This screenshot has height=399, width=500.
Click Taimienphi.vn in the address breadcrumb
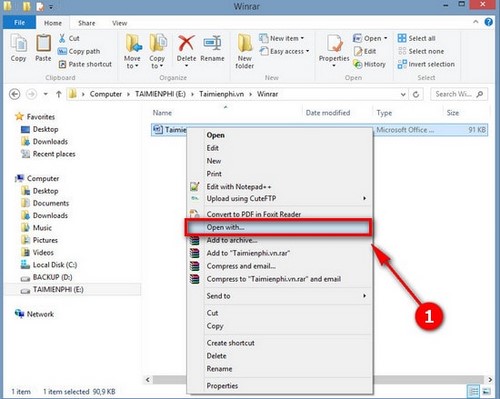click(222, 94)
